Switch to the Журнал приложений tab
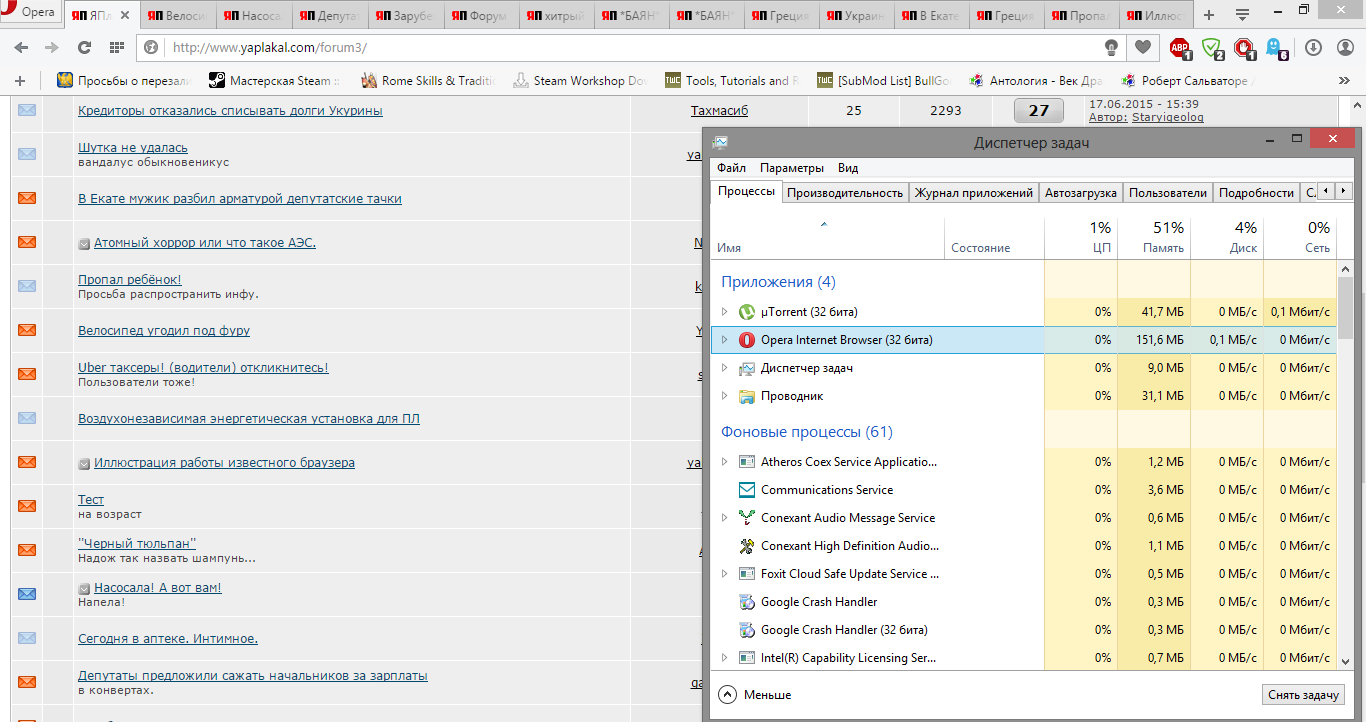This screenshot has height=722, width=1366. pos(974,193)
